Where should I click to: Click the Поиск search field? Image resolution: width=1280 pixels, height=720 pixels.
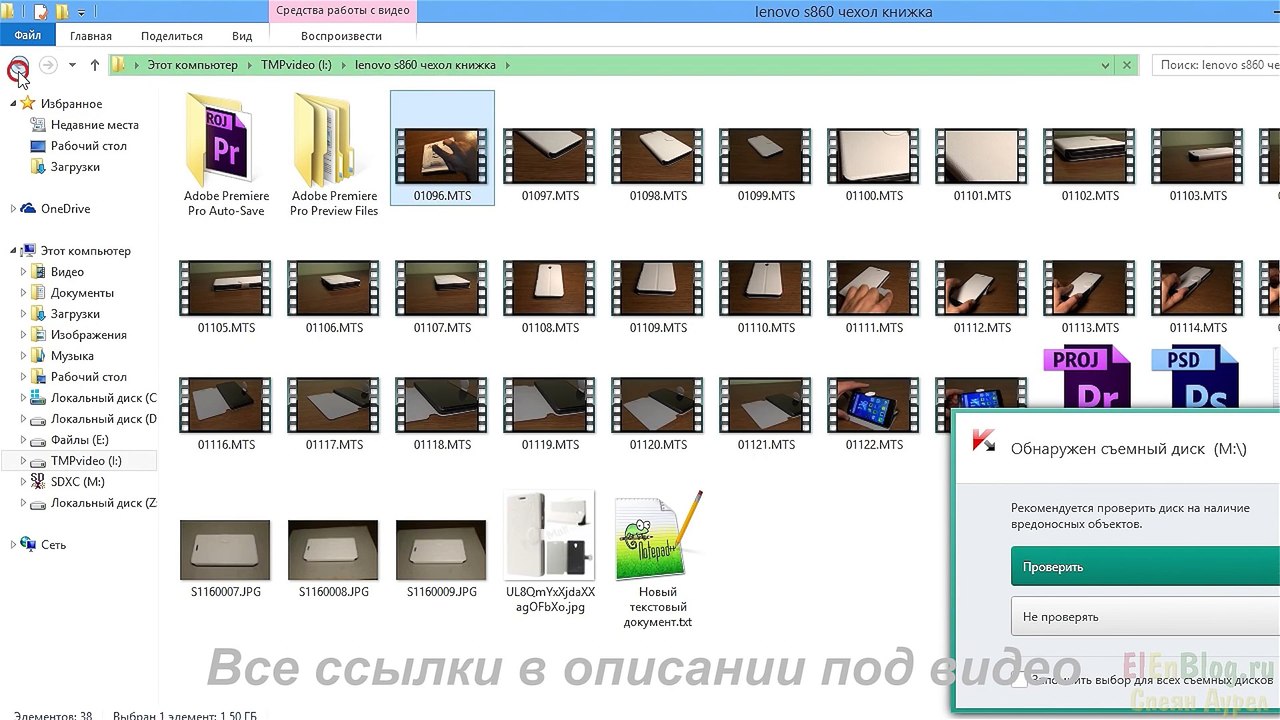tap(1216, 65)
